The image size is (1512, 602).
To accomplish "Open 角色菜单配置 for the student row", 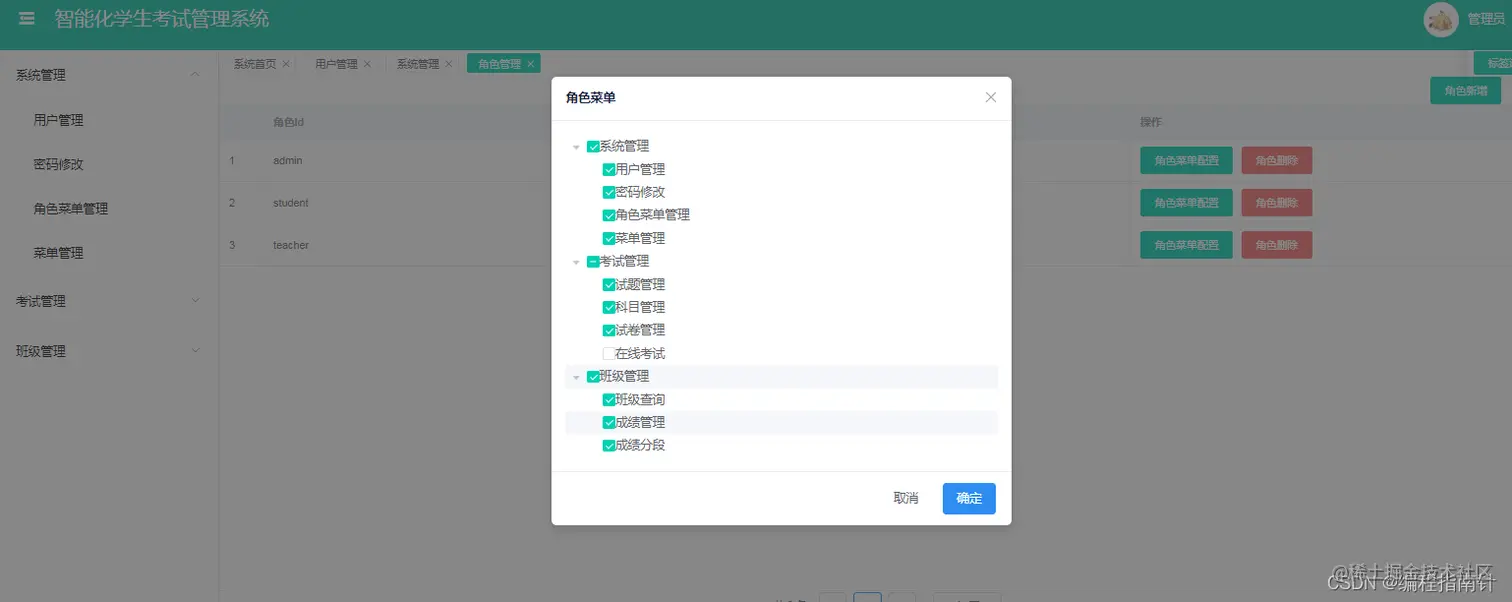I will 1186,203.
